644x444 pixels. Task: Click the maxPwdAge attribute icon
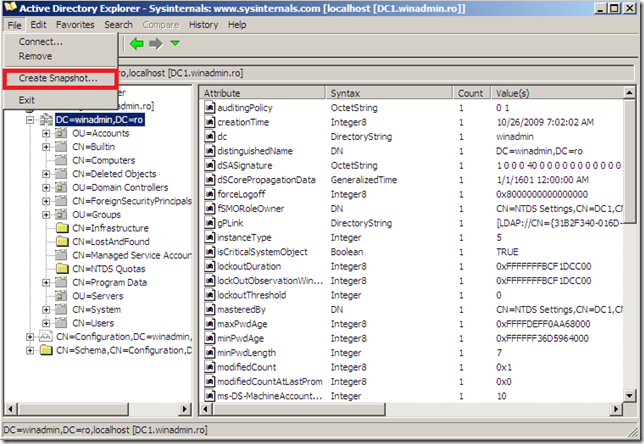(209, 324)
